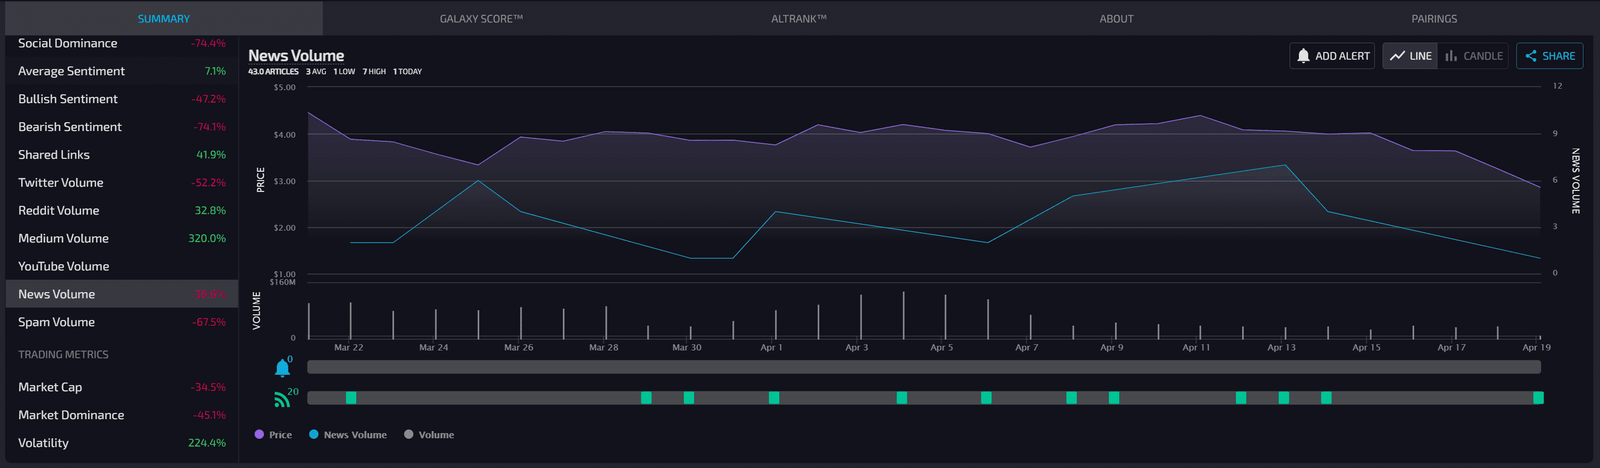Screen dimensions: 1600x468
Task: Open the AltRank tab
Action: pyautogui.click(x=798, y=19)
